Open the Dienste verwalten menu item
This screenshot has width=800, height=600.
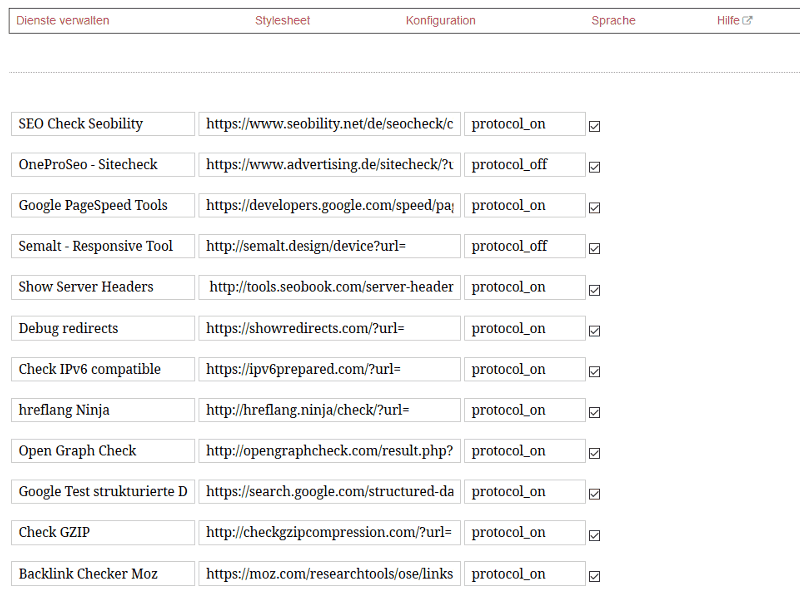tap(63, 20)
